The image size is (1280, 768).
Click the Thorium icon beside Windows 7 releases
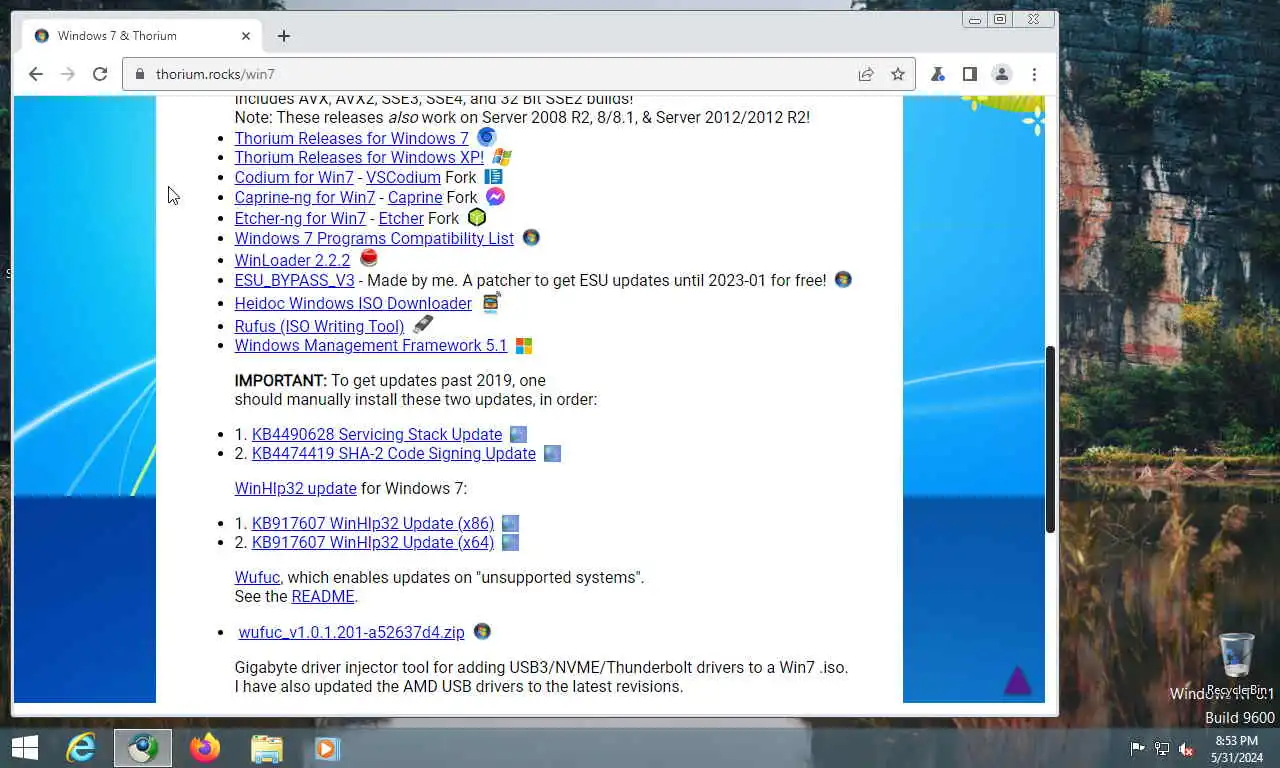pos(486,137)
